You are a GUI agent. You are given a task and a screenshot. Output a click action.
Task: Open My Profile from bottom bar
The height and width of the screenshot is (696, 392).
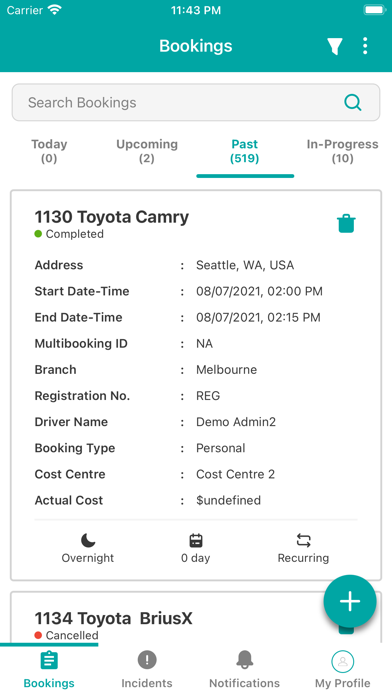(x=342, y=669)
